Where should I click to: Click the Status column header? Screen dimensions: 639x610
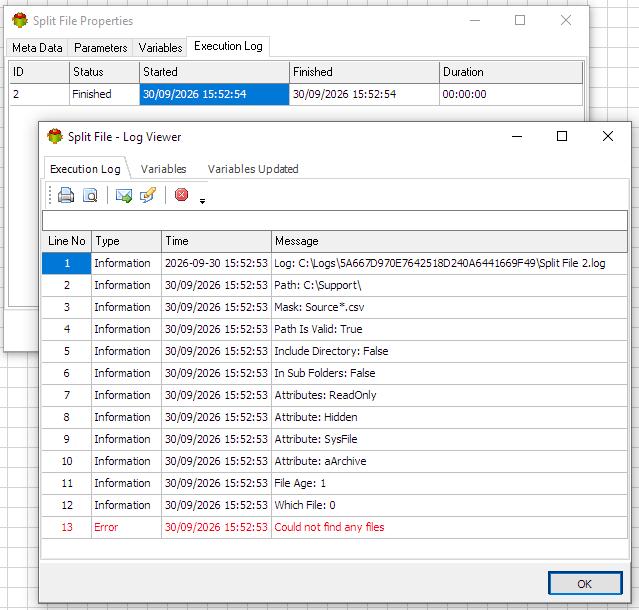104,72
